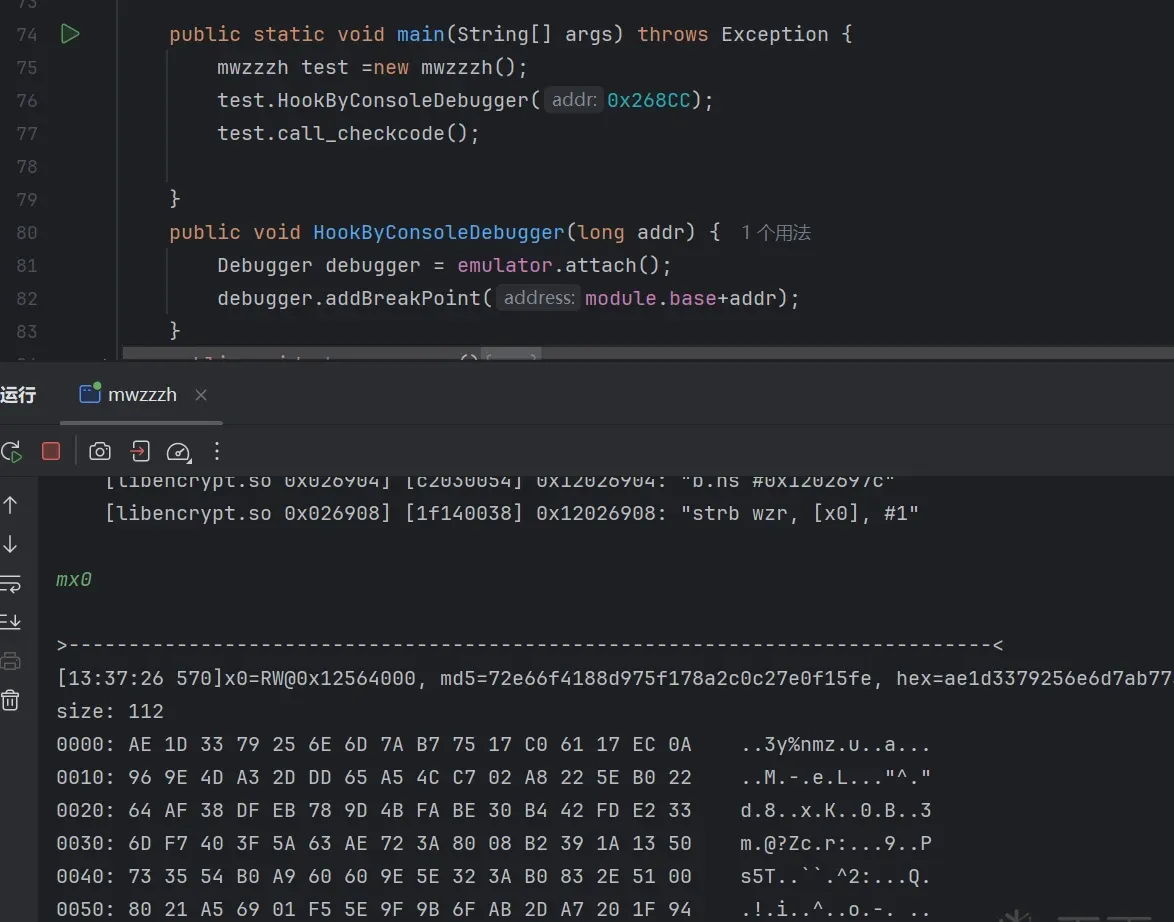Click the 'size: 112' console line
The image size is (1174, 922).
click(110, 711)
